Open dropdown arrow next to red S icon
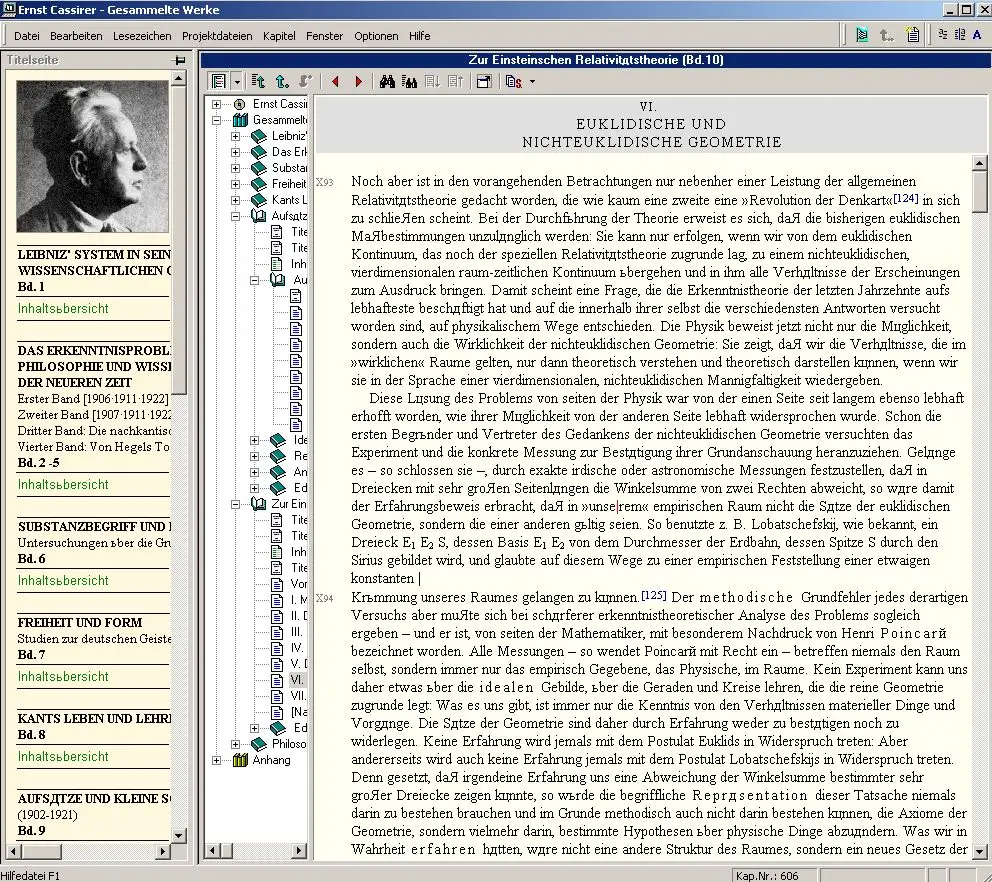This screenshot has height=882, width=992. click(x=532, y=82)
